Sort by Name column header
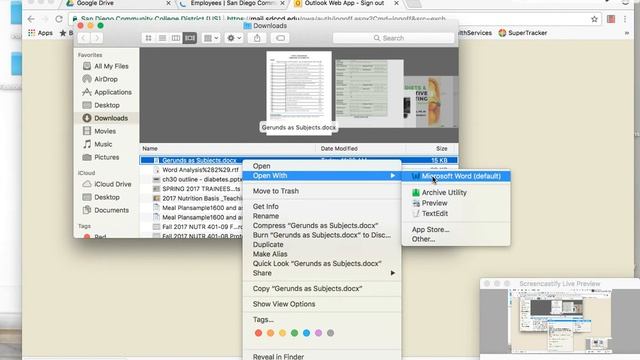The height and width of the screenshot is (360, 640). (227, 149)
